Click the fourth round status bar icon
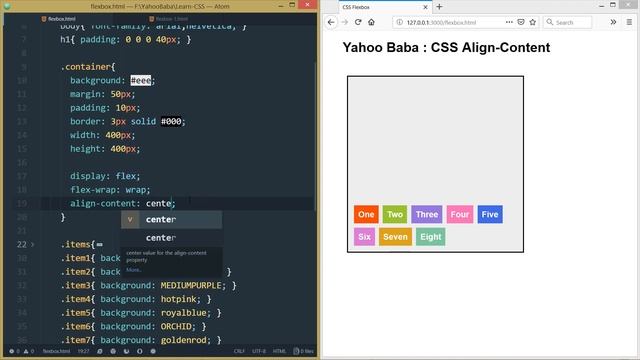 point(140,351)
